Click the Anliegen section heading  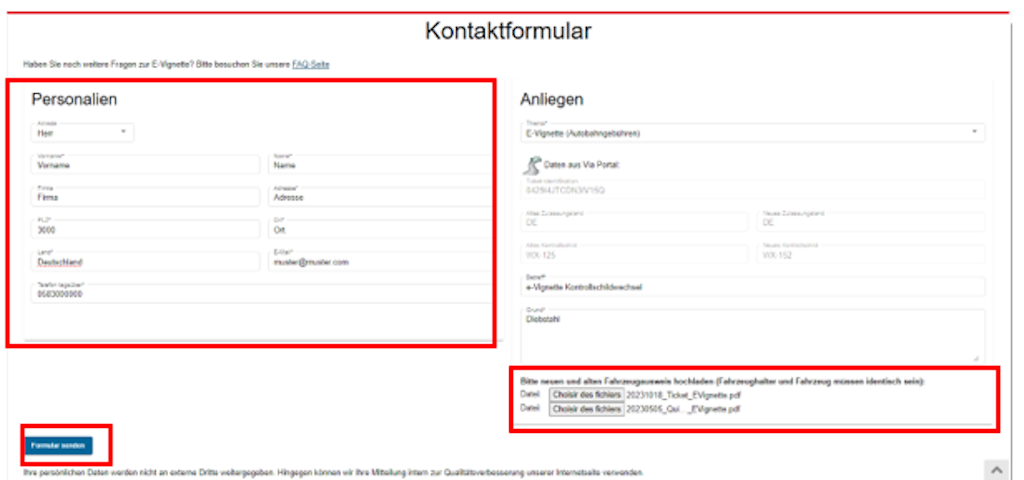[552, 100]
